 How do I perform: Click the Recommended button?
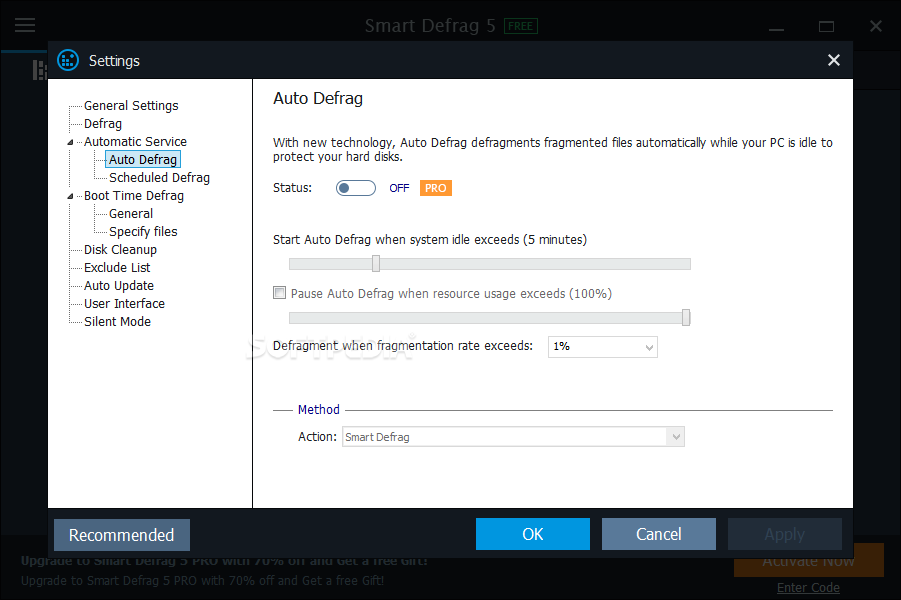(122, 535)
